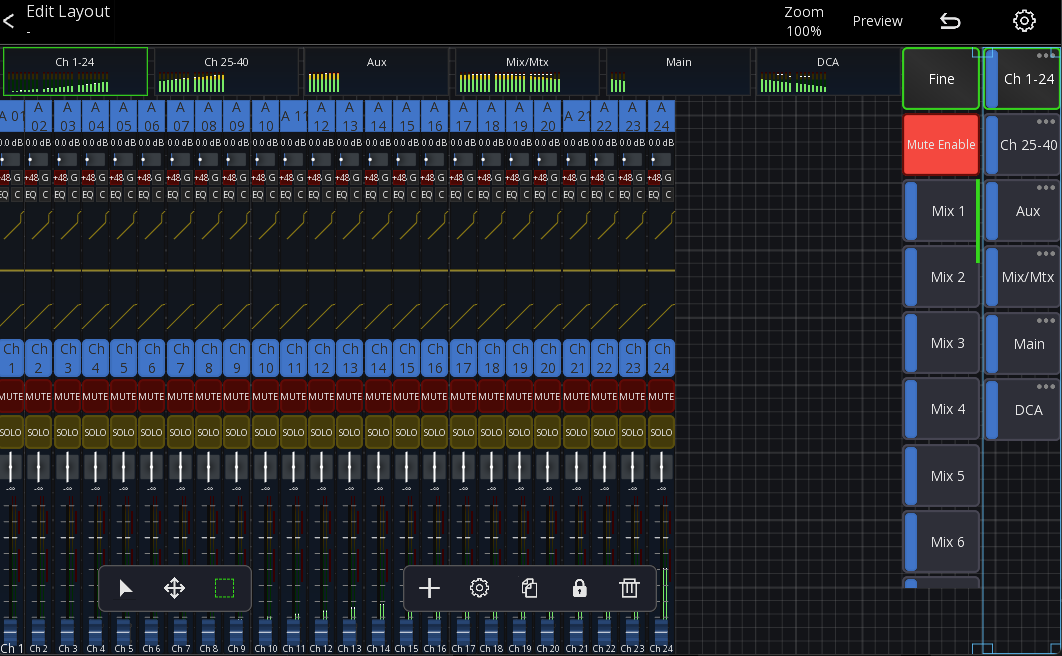1062x656 pixels.
Task: Switch to the Mix/Mtx layer tab with meters
Action: click(x=527, y=72)
